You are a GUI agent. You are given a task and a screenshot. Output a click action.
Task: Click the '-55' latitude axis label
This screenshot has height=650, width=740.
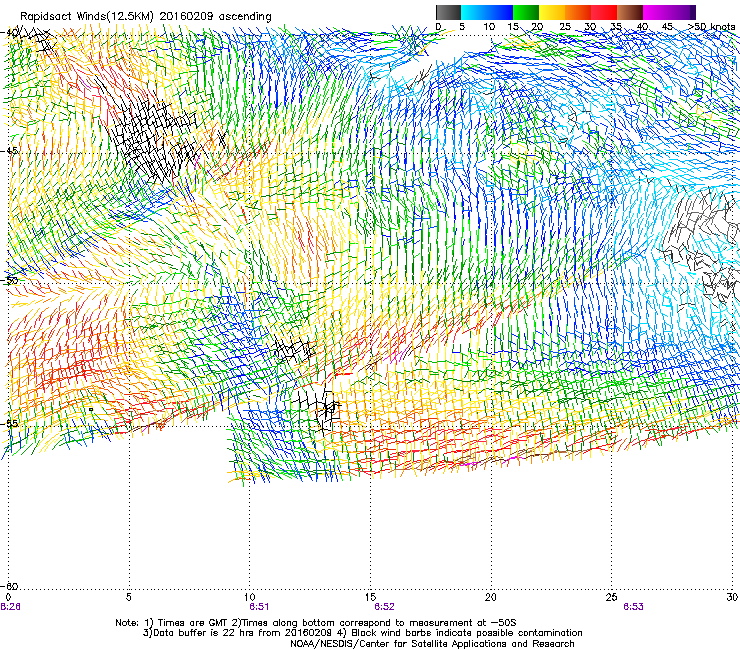pyautogui.click(x=10, y=423)
